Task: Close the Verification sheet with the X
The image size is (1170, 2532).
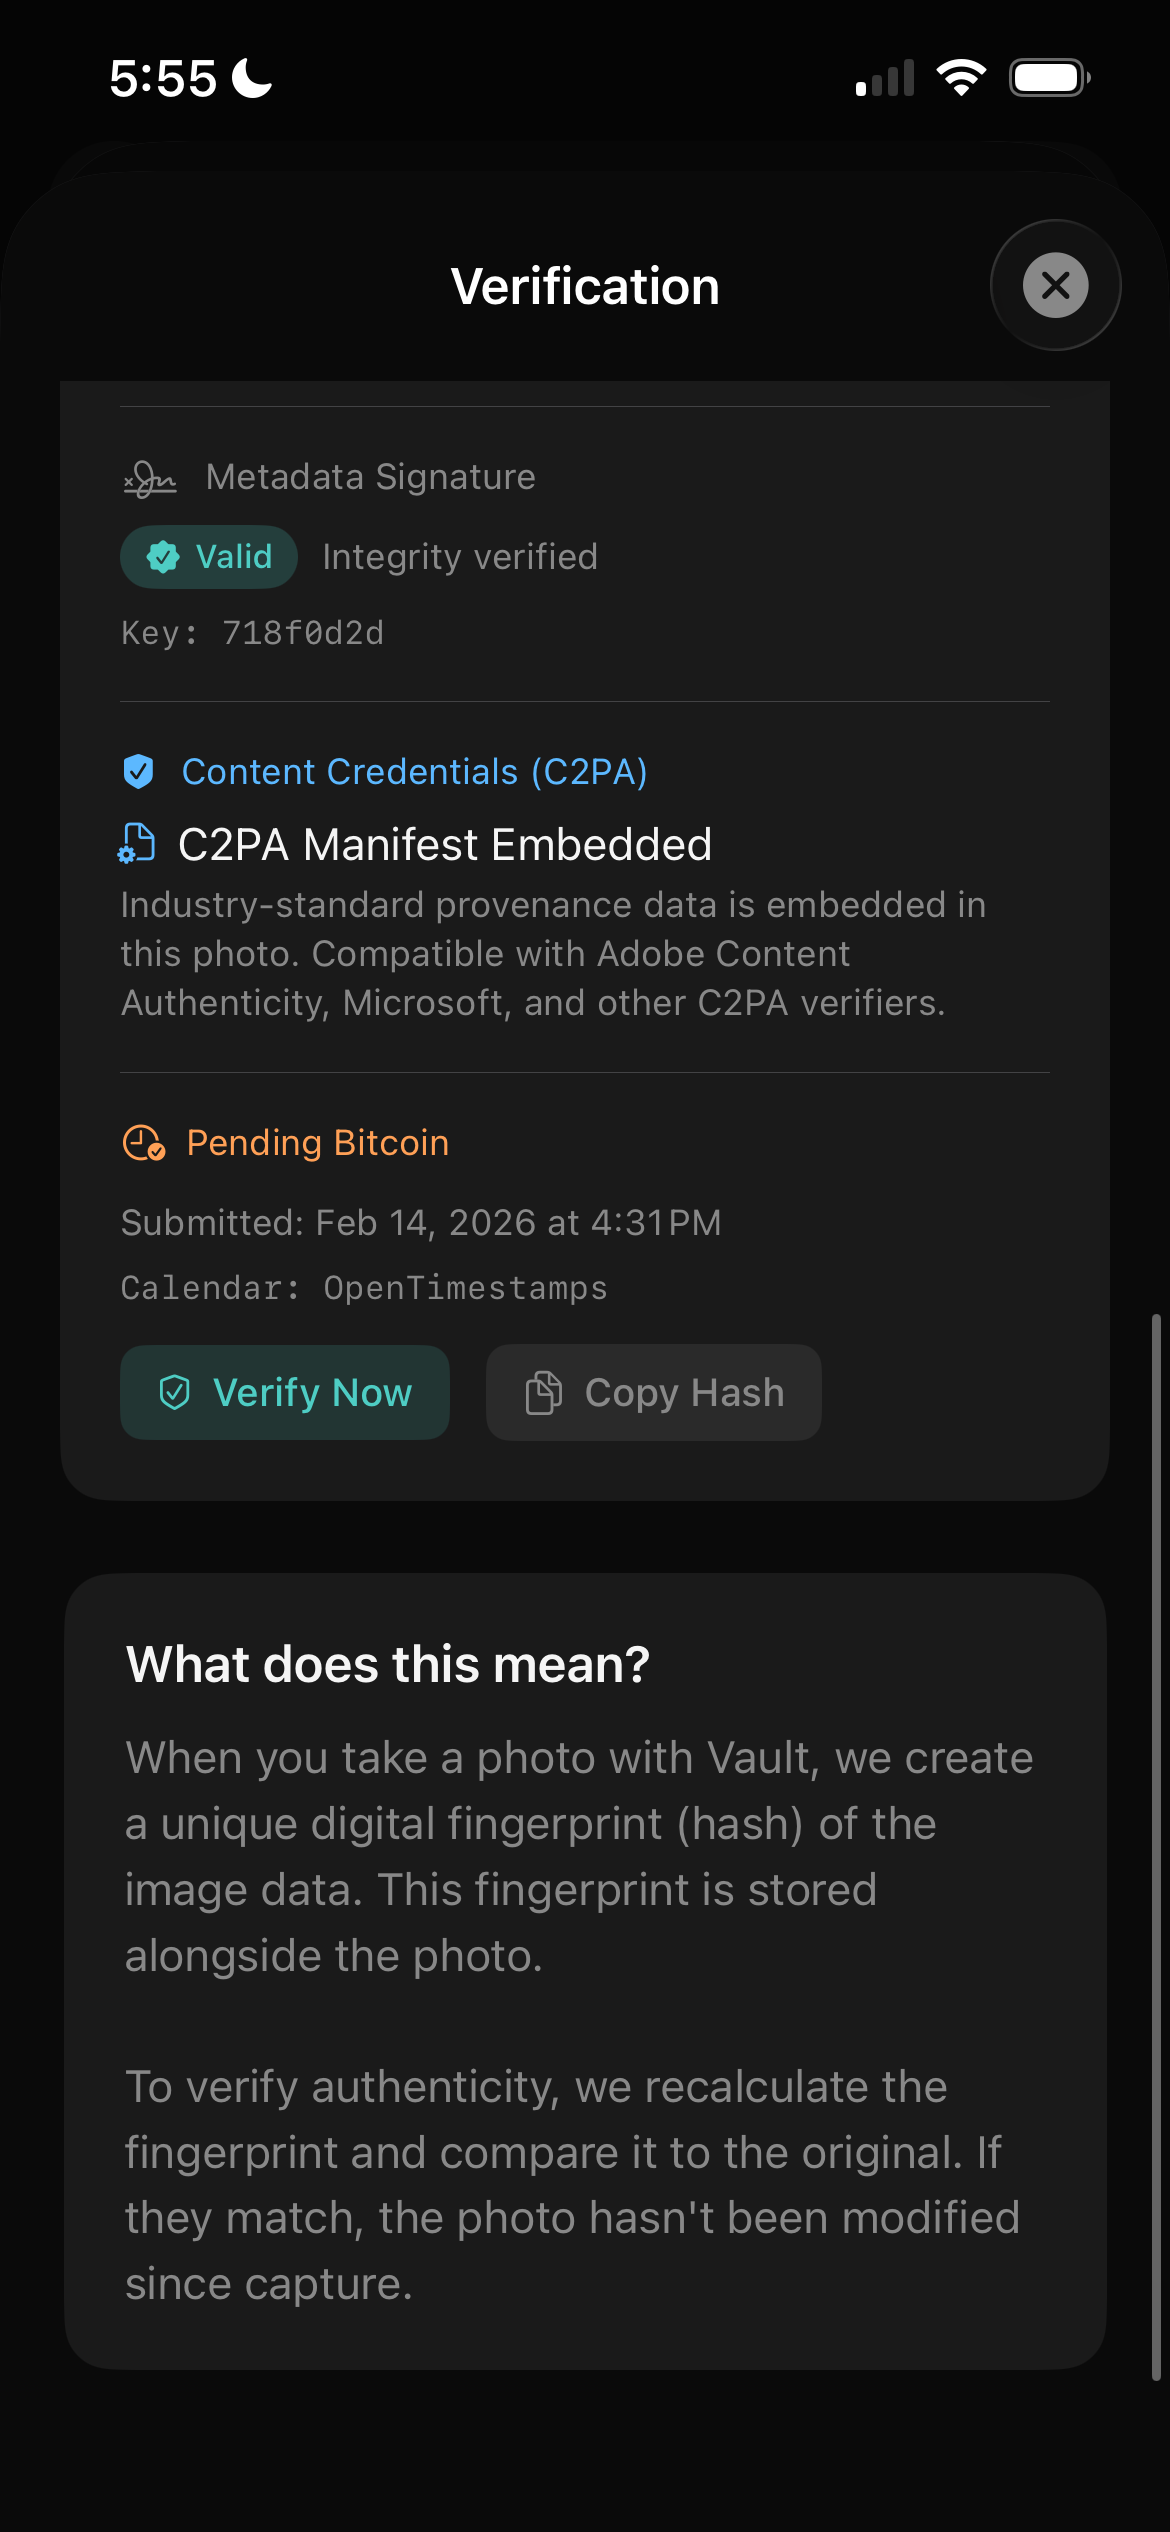Action: (1055, 285)
